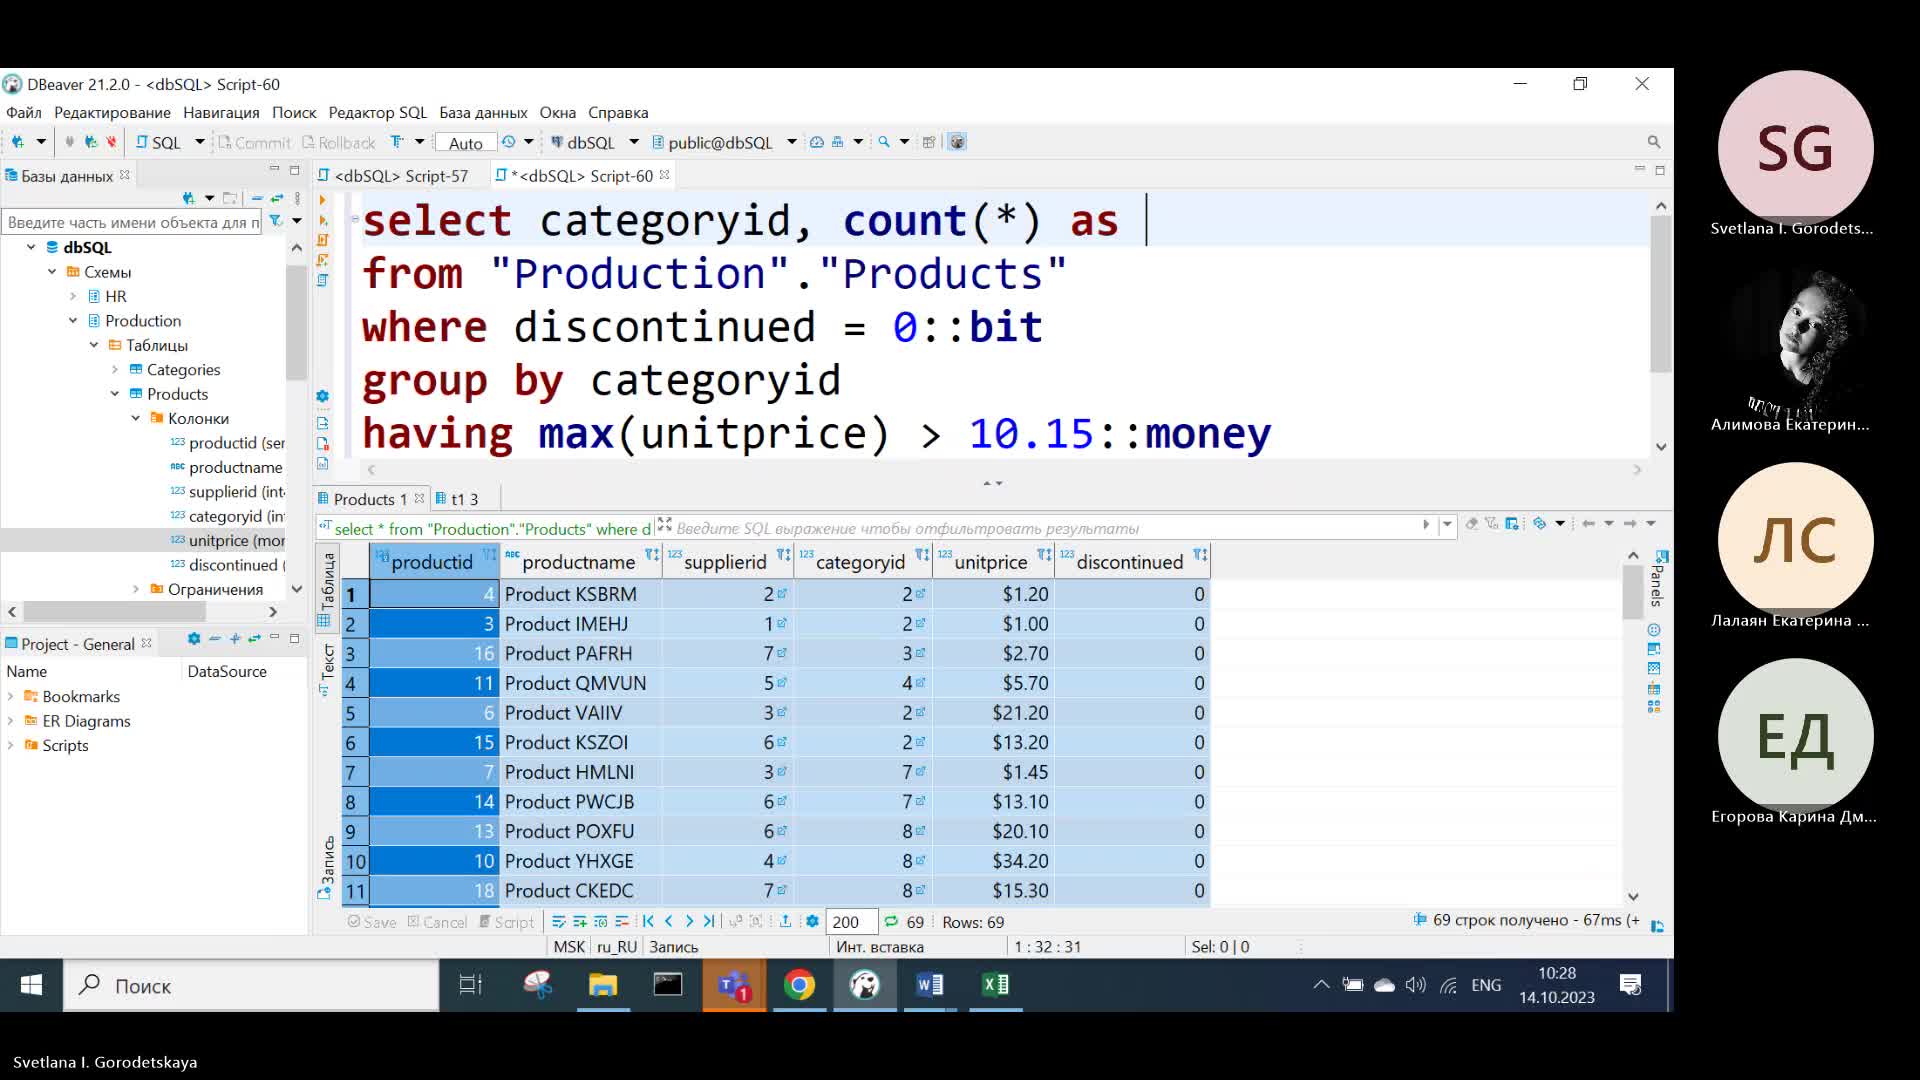This screenshot has height=1080, width=1920.
Task: Click Save button in results footer
Action: point(372,922)
